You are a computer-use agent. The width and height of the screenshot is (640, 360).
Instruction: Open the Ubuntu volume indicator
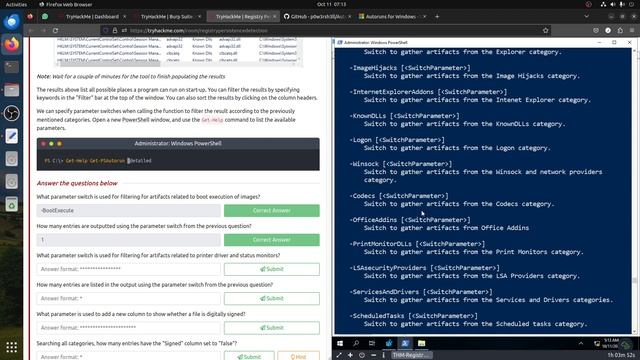[613, 4]
